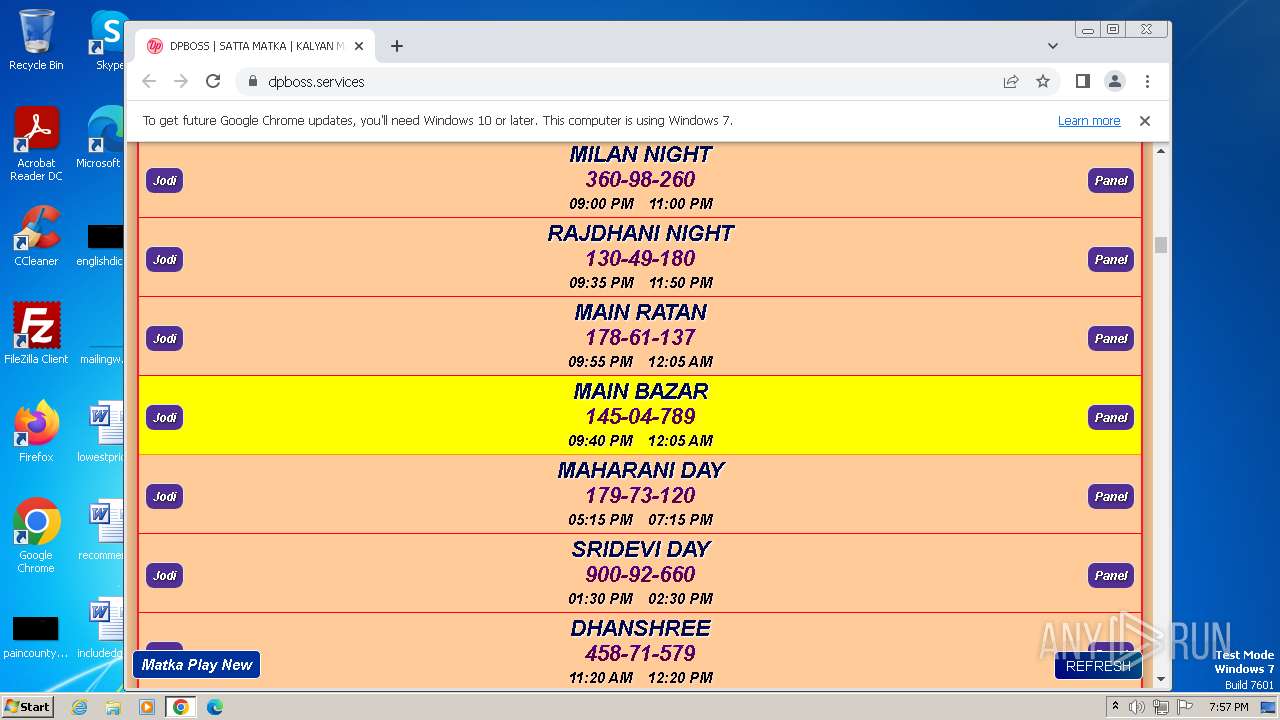Open the Windows Start menu
Viewport: 1280px width, 720px height.
coord(27,707)
